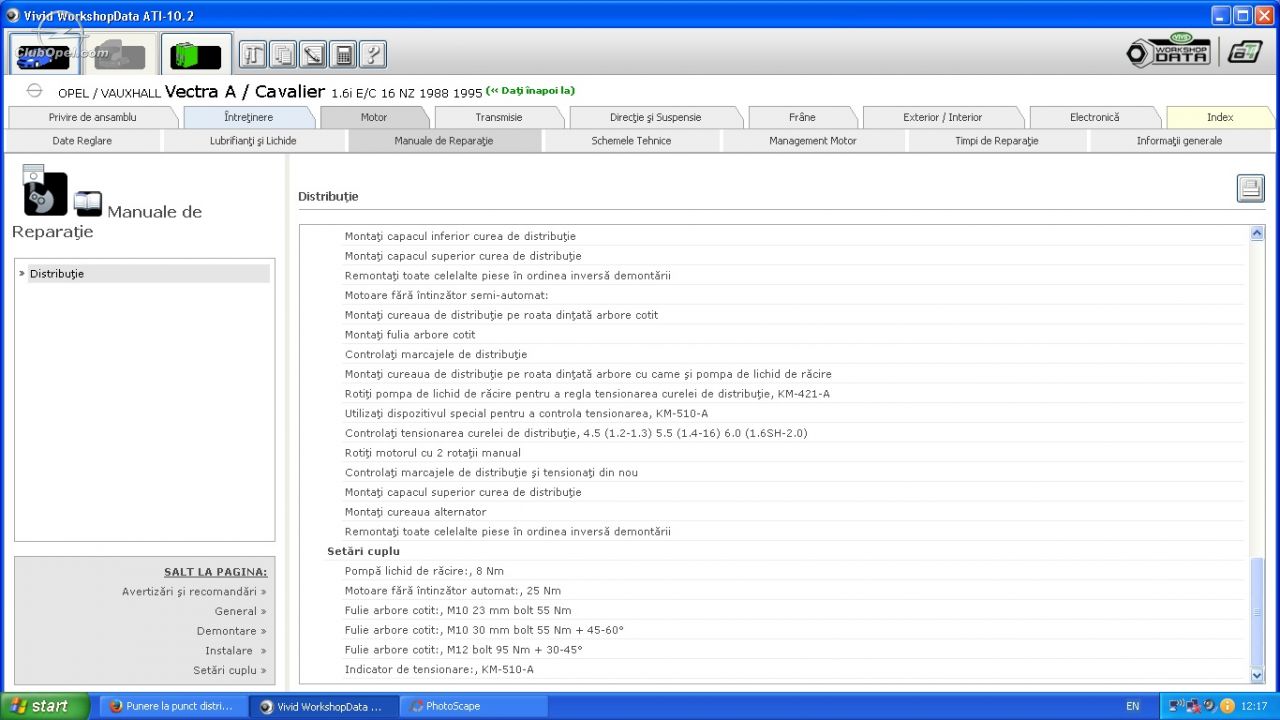This screenshot has height=720, width=1280.
Task: Open the green manuals book icon
Action: pyautogui.click(x=196, y=54)
